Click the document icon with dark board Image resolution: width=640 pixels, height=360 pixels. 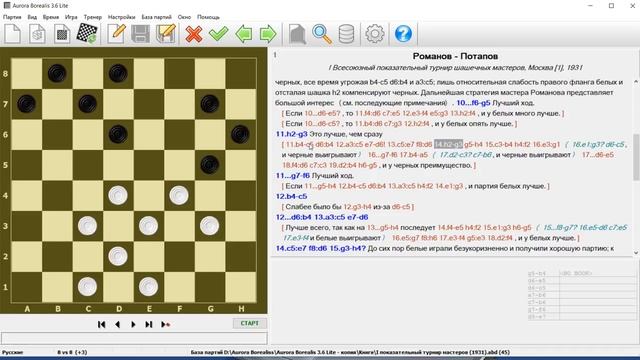(62, 34)
